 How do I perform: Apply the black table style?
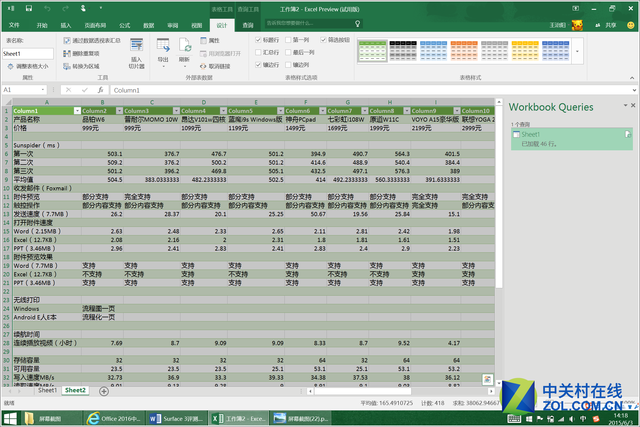pyautogui.click(x=403, y=51)
